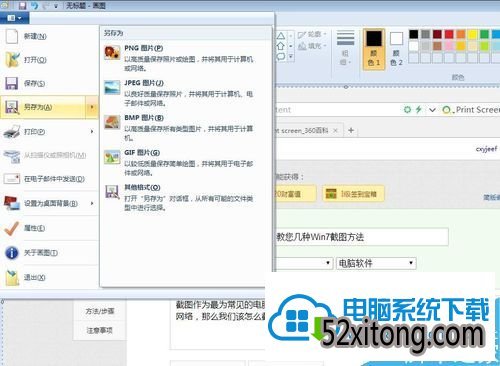Pick the yellow color swatch in top row
The width and height of the screenshot is (500, 366).
tap(472, 34)
